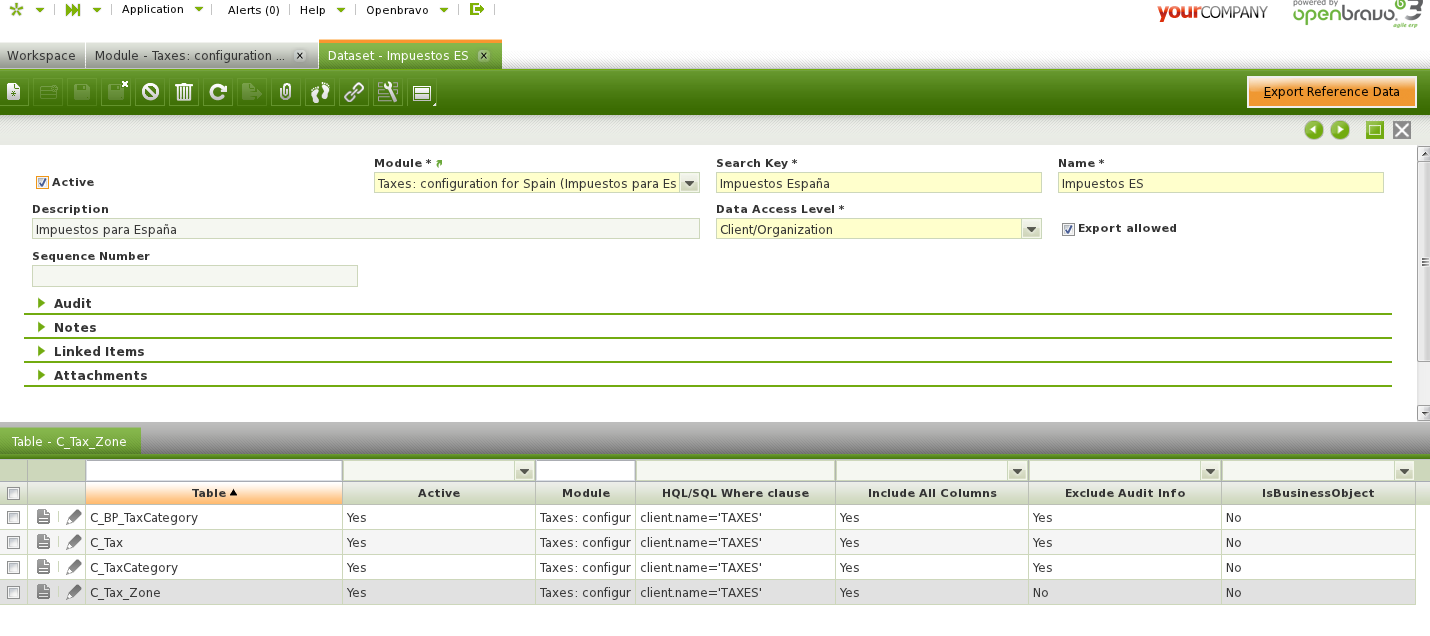Switch to the Workspace tab

(42, 56)
